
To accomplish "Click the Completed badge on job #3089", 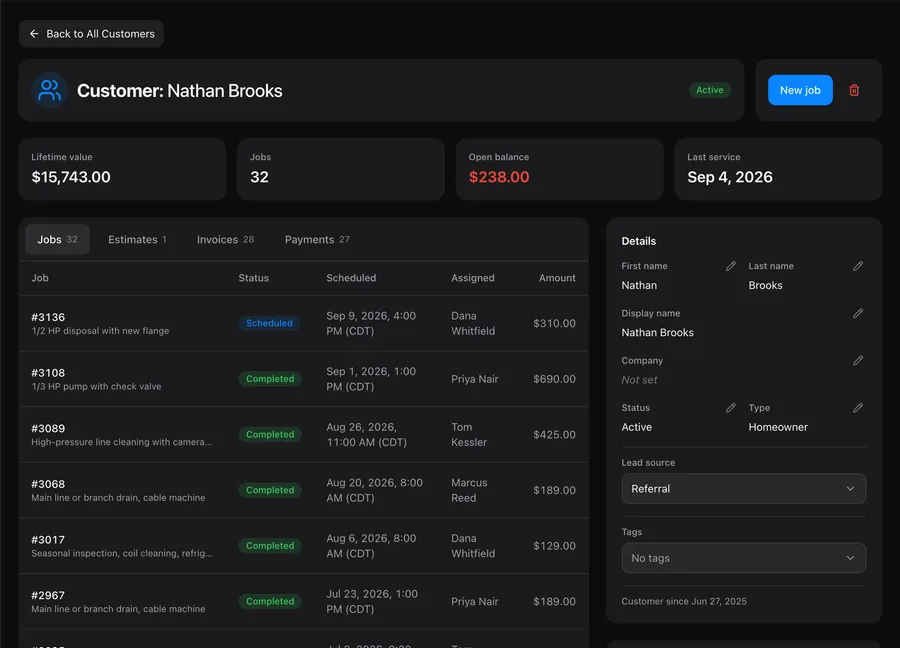I will pyautogui.click(x=270, y=434).
